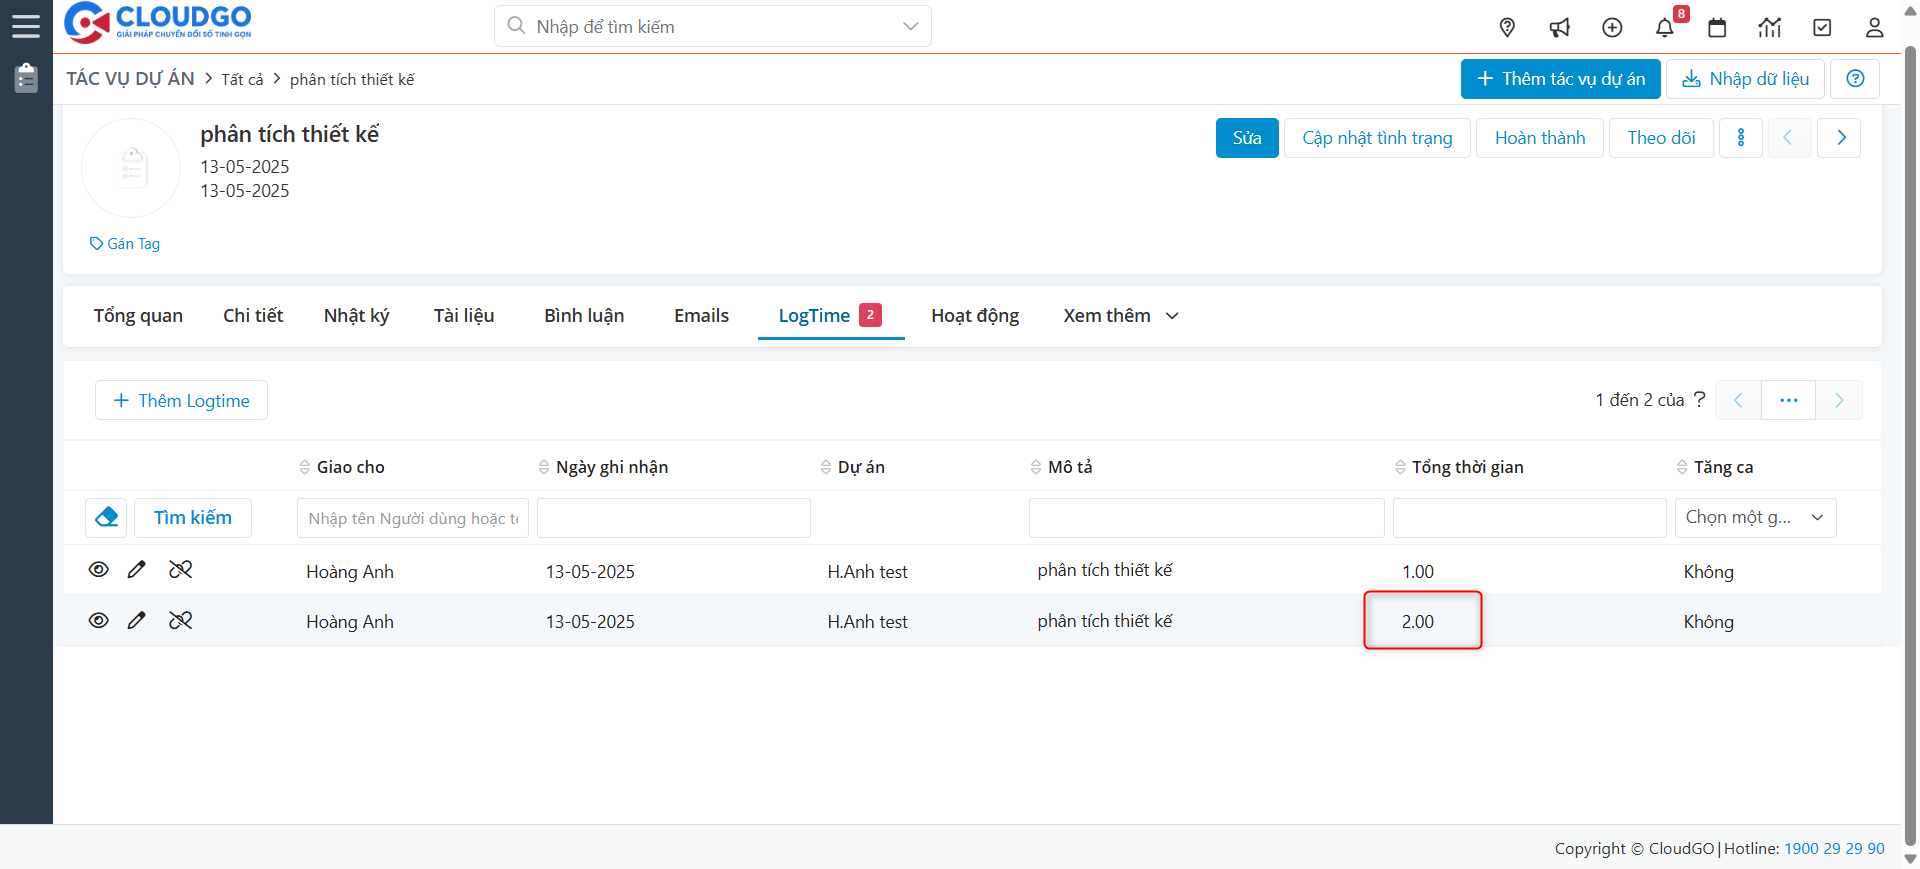Viewport: 1920px width, 869px height.
Task: Focus the Ngày ghi nhận filter input
Action: pyautogui.click(x=674, y=518)
